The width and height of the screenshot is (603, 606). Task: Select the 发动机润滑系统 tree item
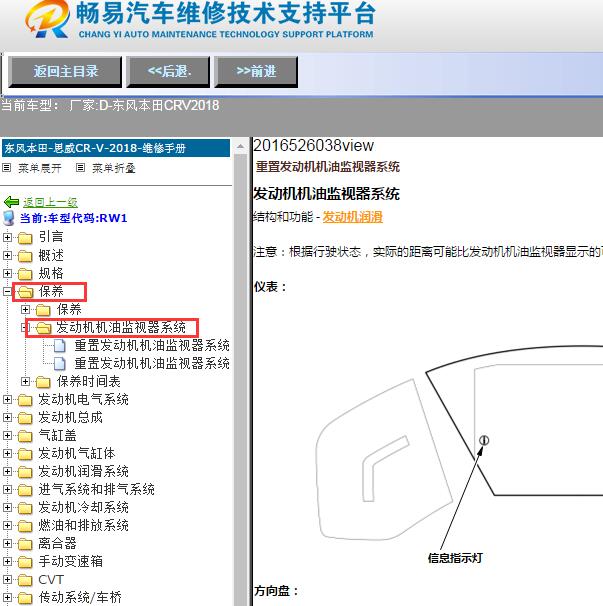[x=83, y=472]
